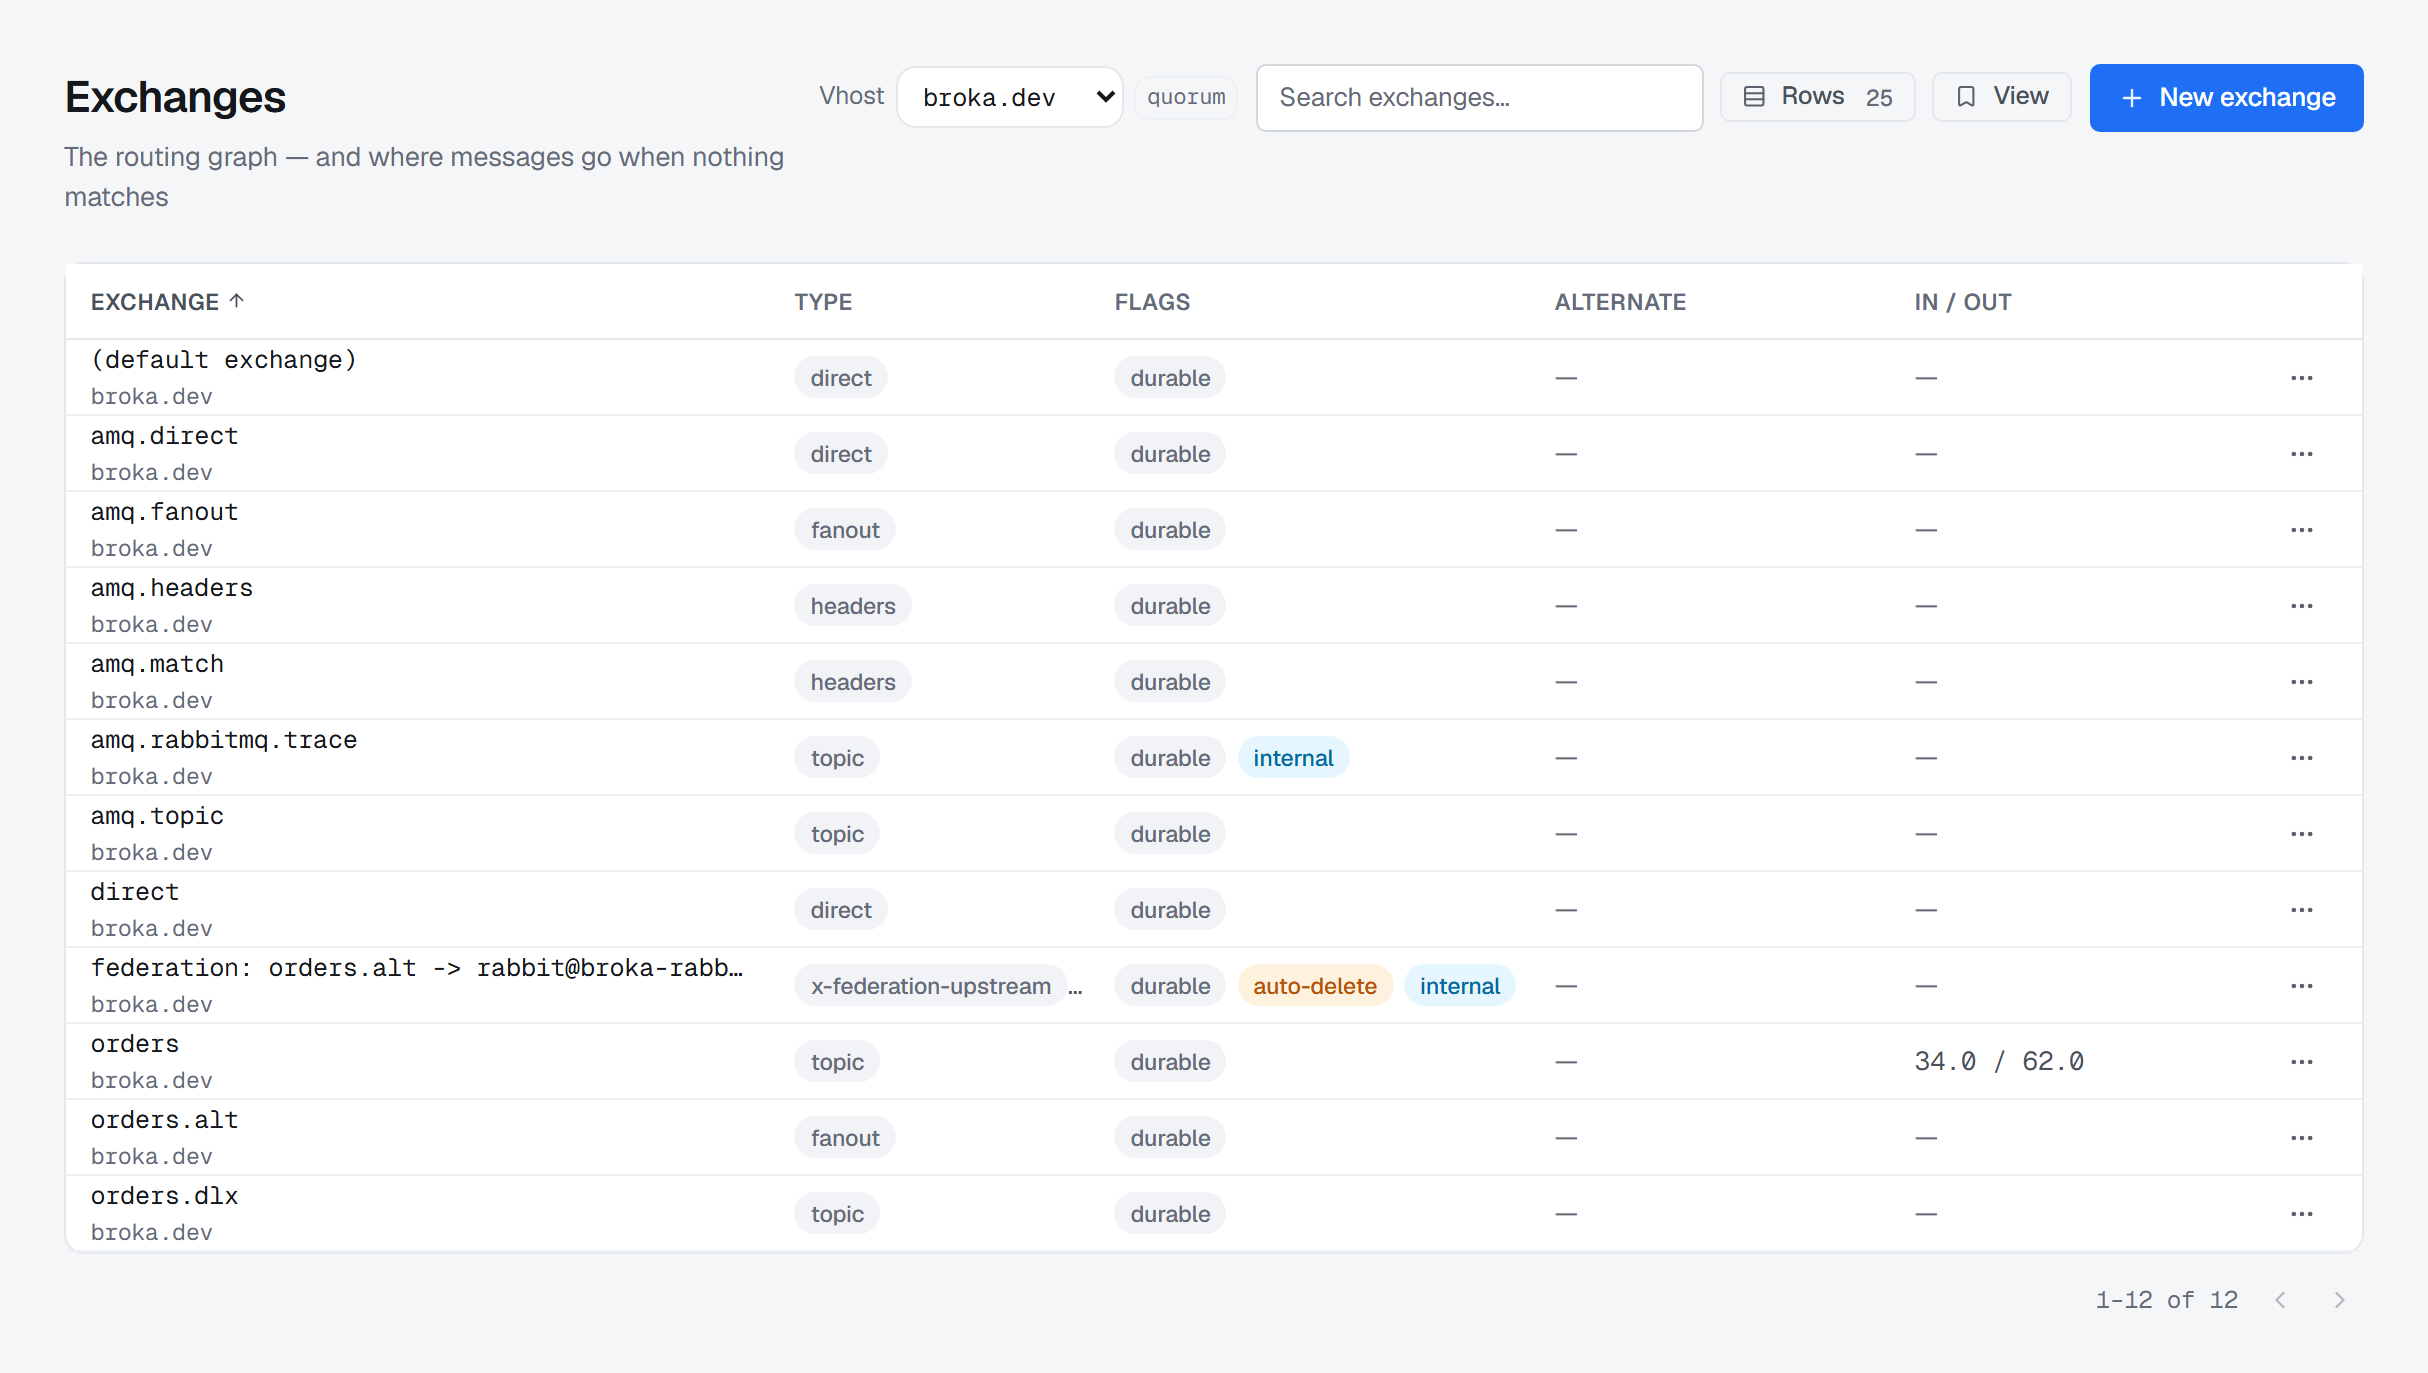Focus the Search exchanges field
Image resolution: width=2428 pixels, height=1373 pixels.
(1479, 98)
